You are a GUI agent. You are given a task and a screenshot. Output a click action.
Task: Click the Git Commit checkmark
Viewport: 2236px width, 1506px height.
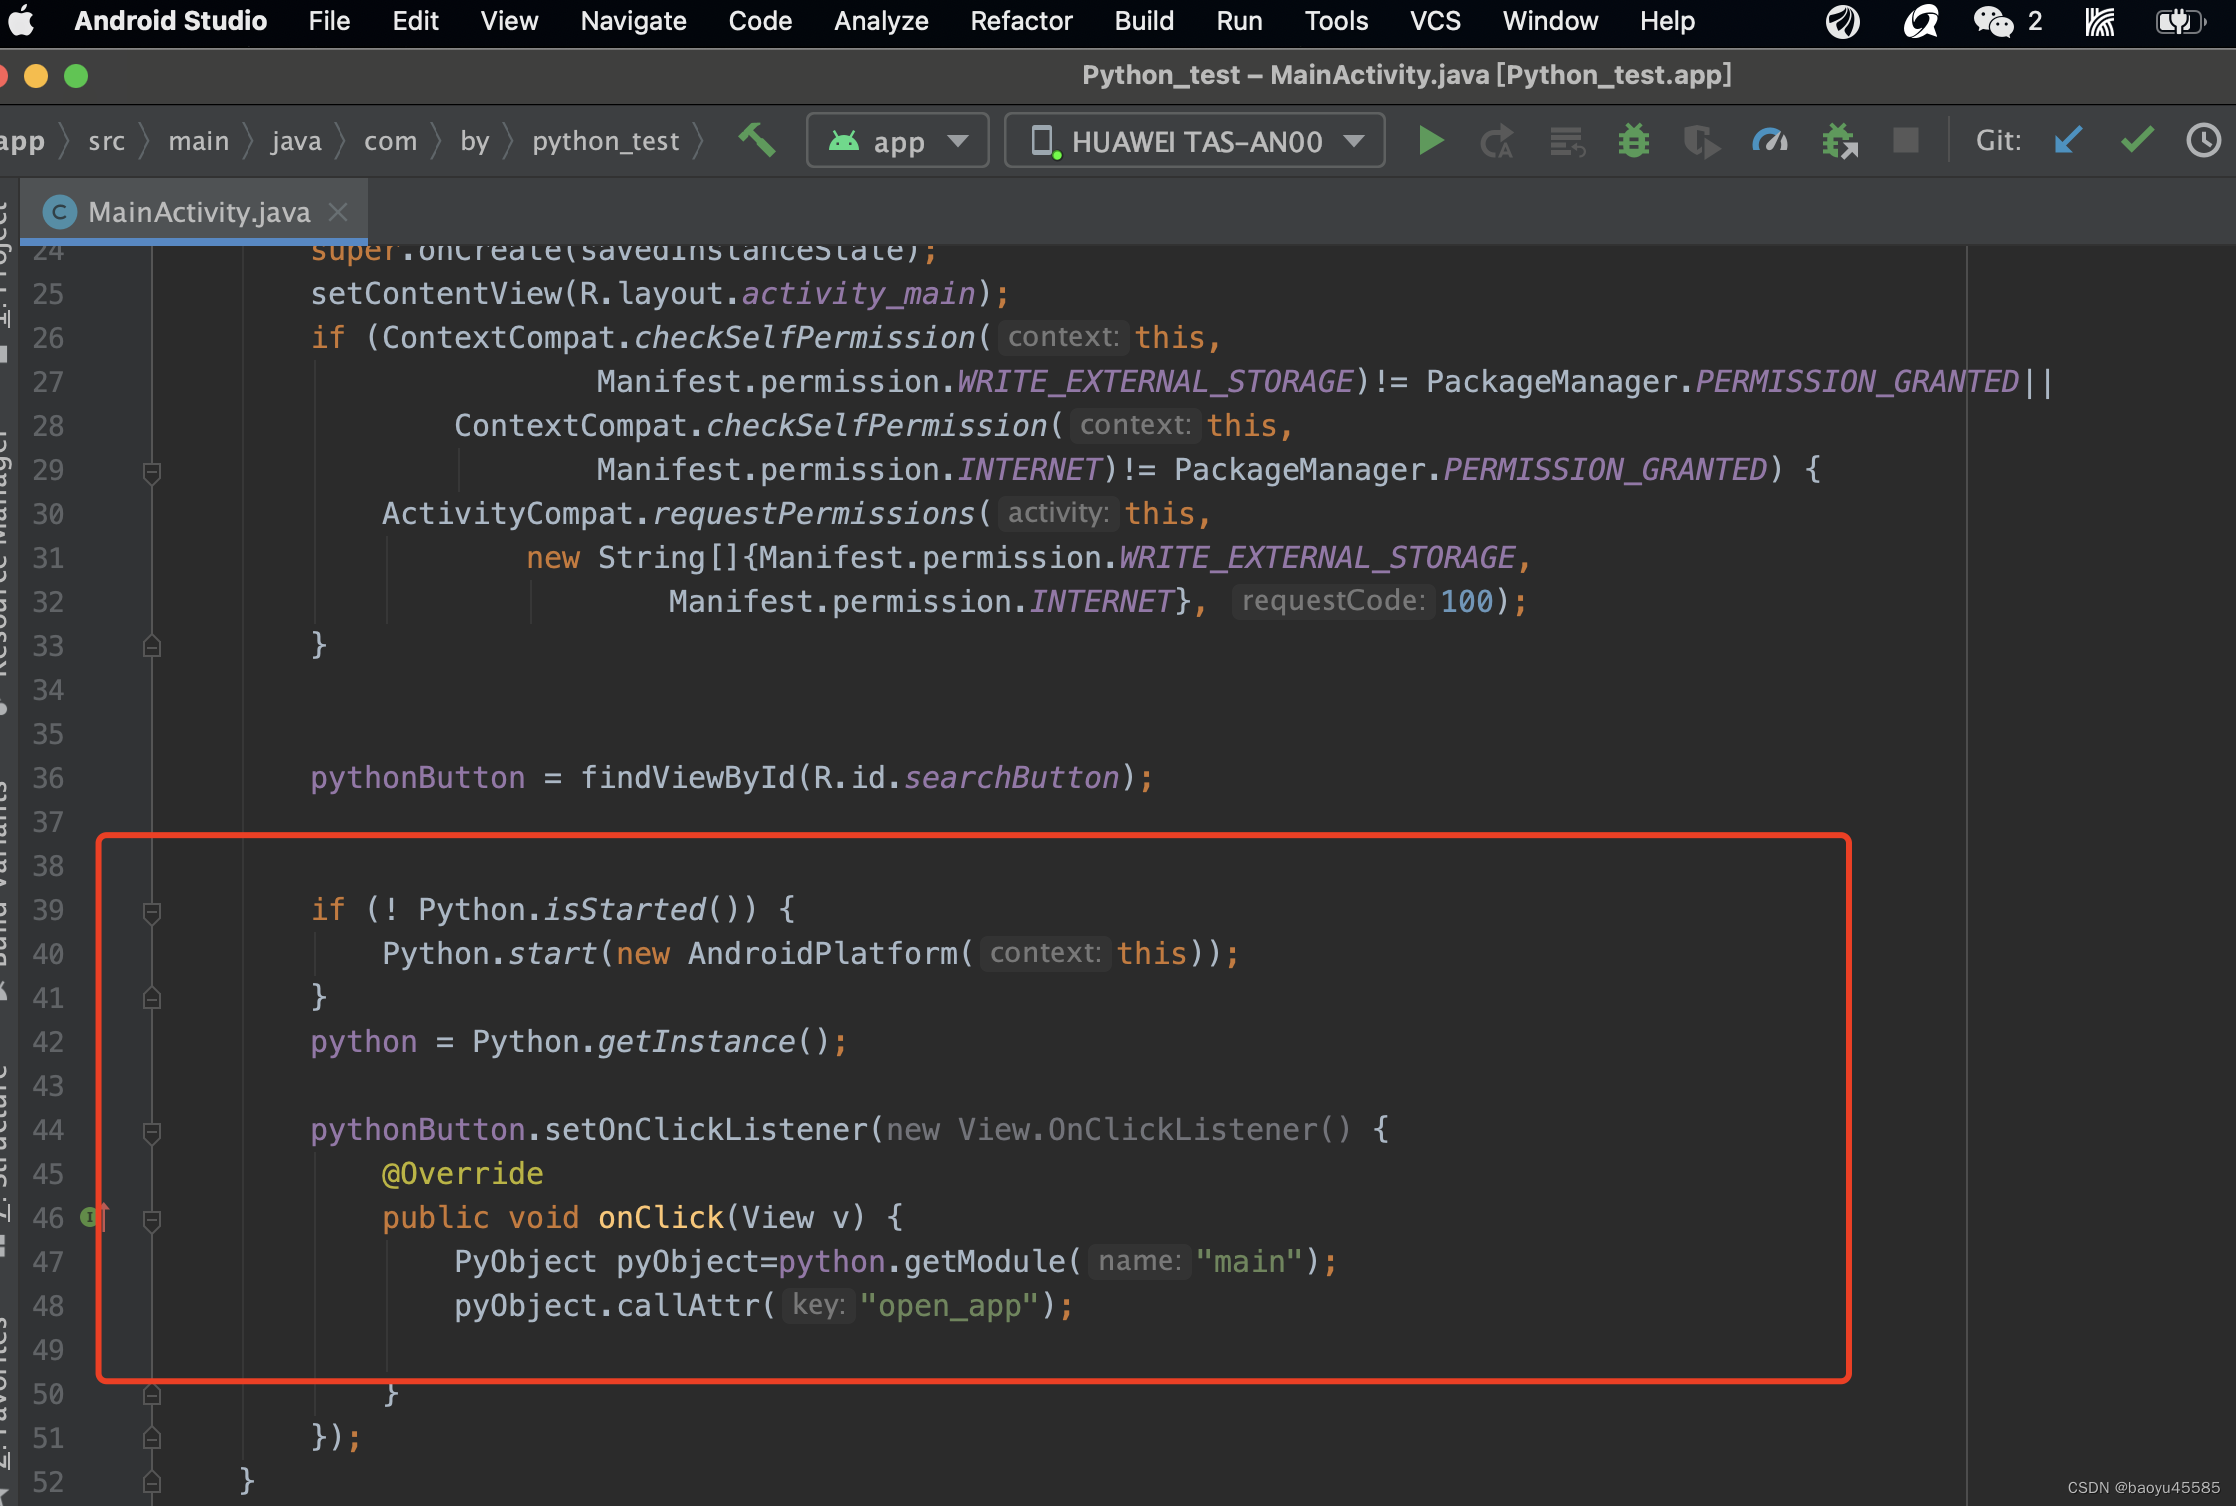pos(2137,140)
